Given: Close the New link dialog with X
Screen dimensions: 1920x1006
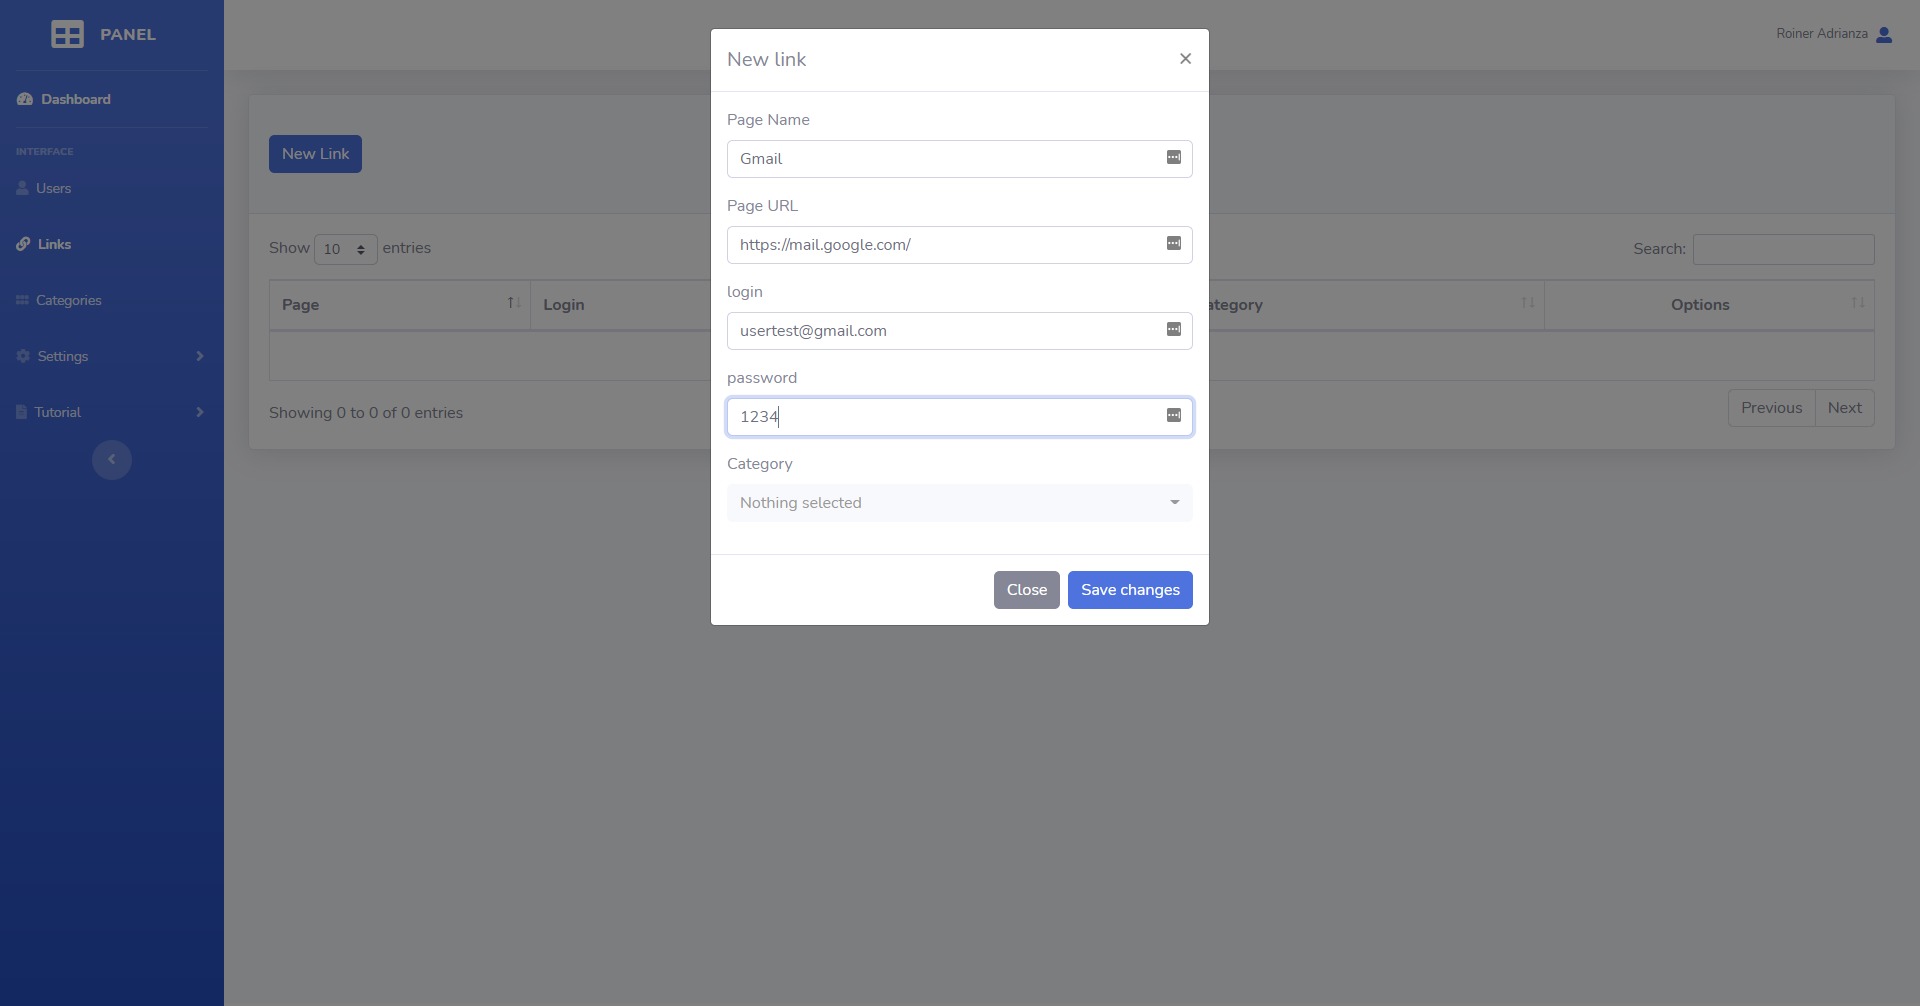Looking at the screenshot, I should [x=1185, y=59].
